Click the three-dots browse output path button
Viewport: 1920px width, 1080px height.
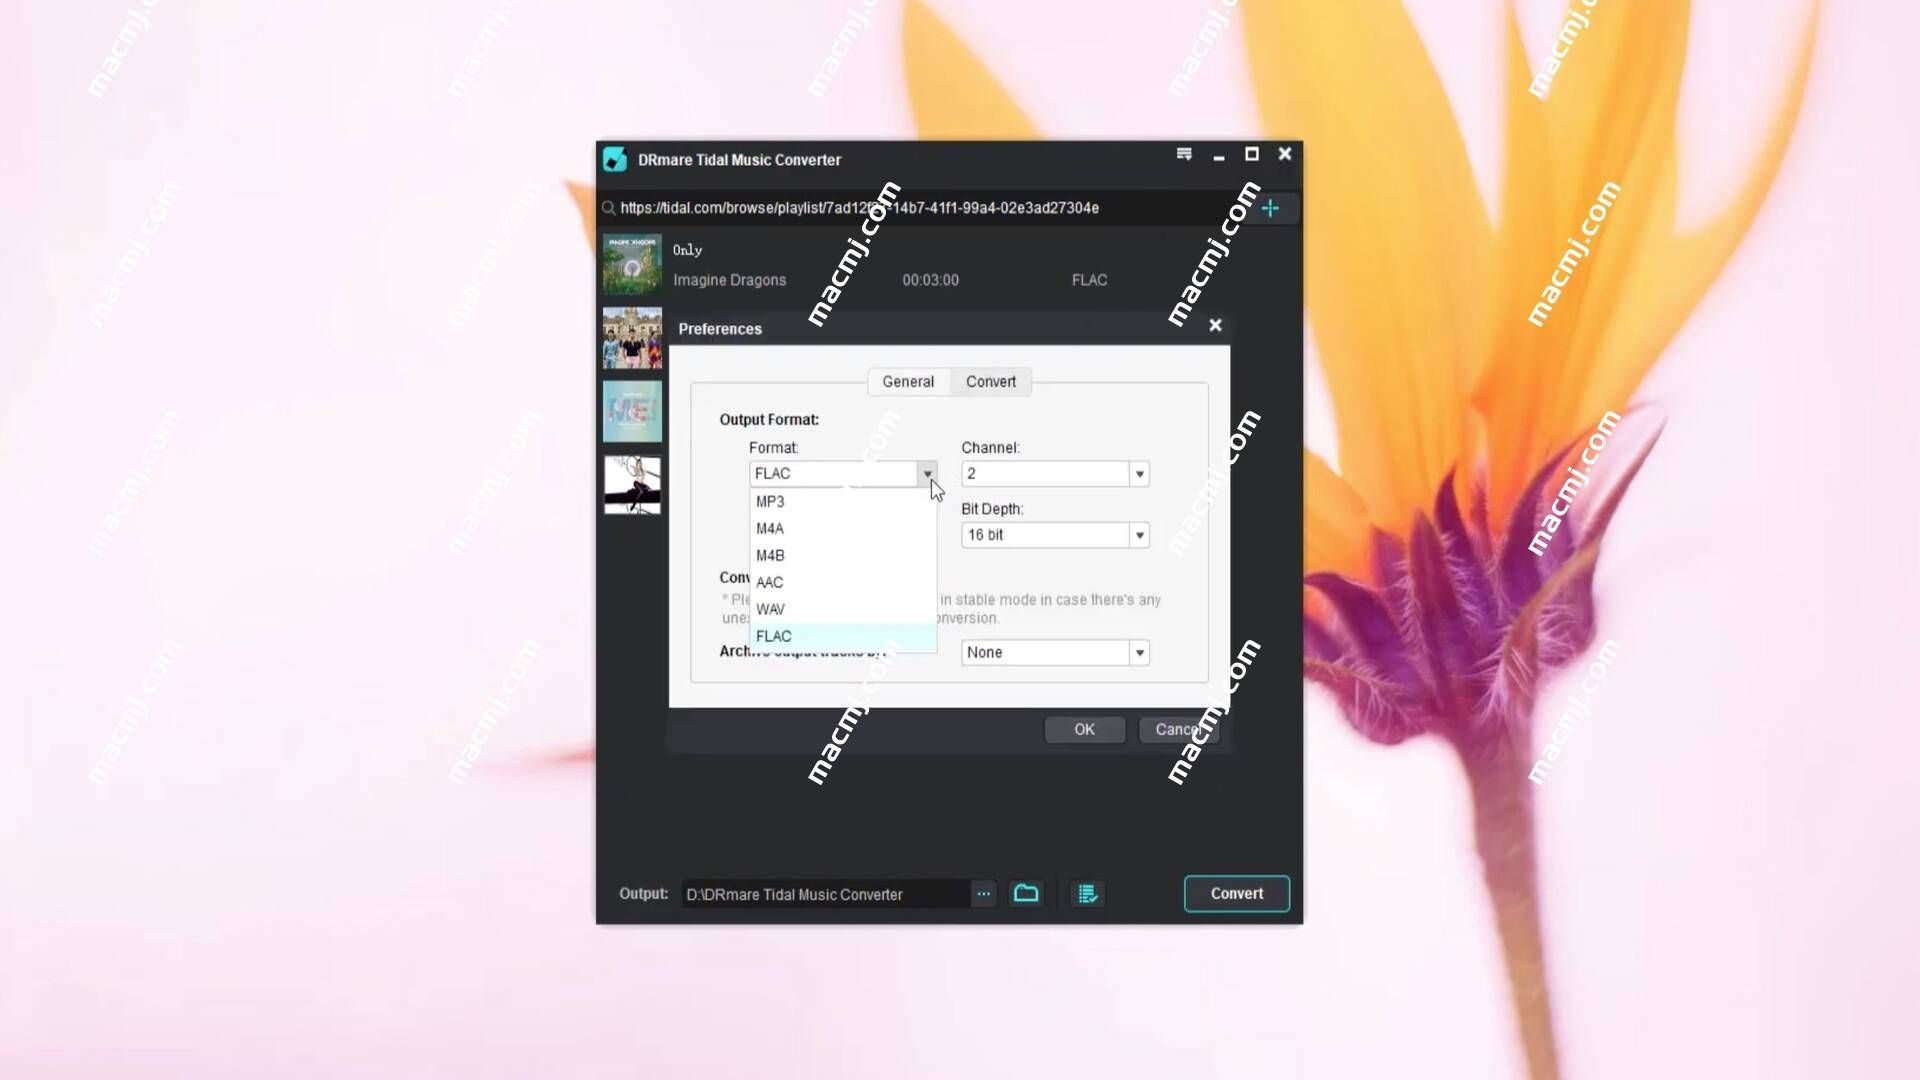point(984,893)
